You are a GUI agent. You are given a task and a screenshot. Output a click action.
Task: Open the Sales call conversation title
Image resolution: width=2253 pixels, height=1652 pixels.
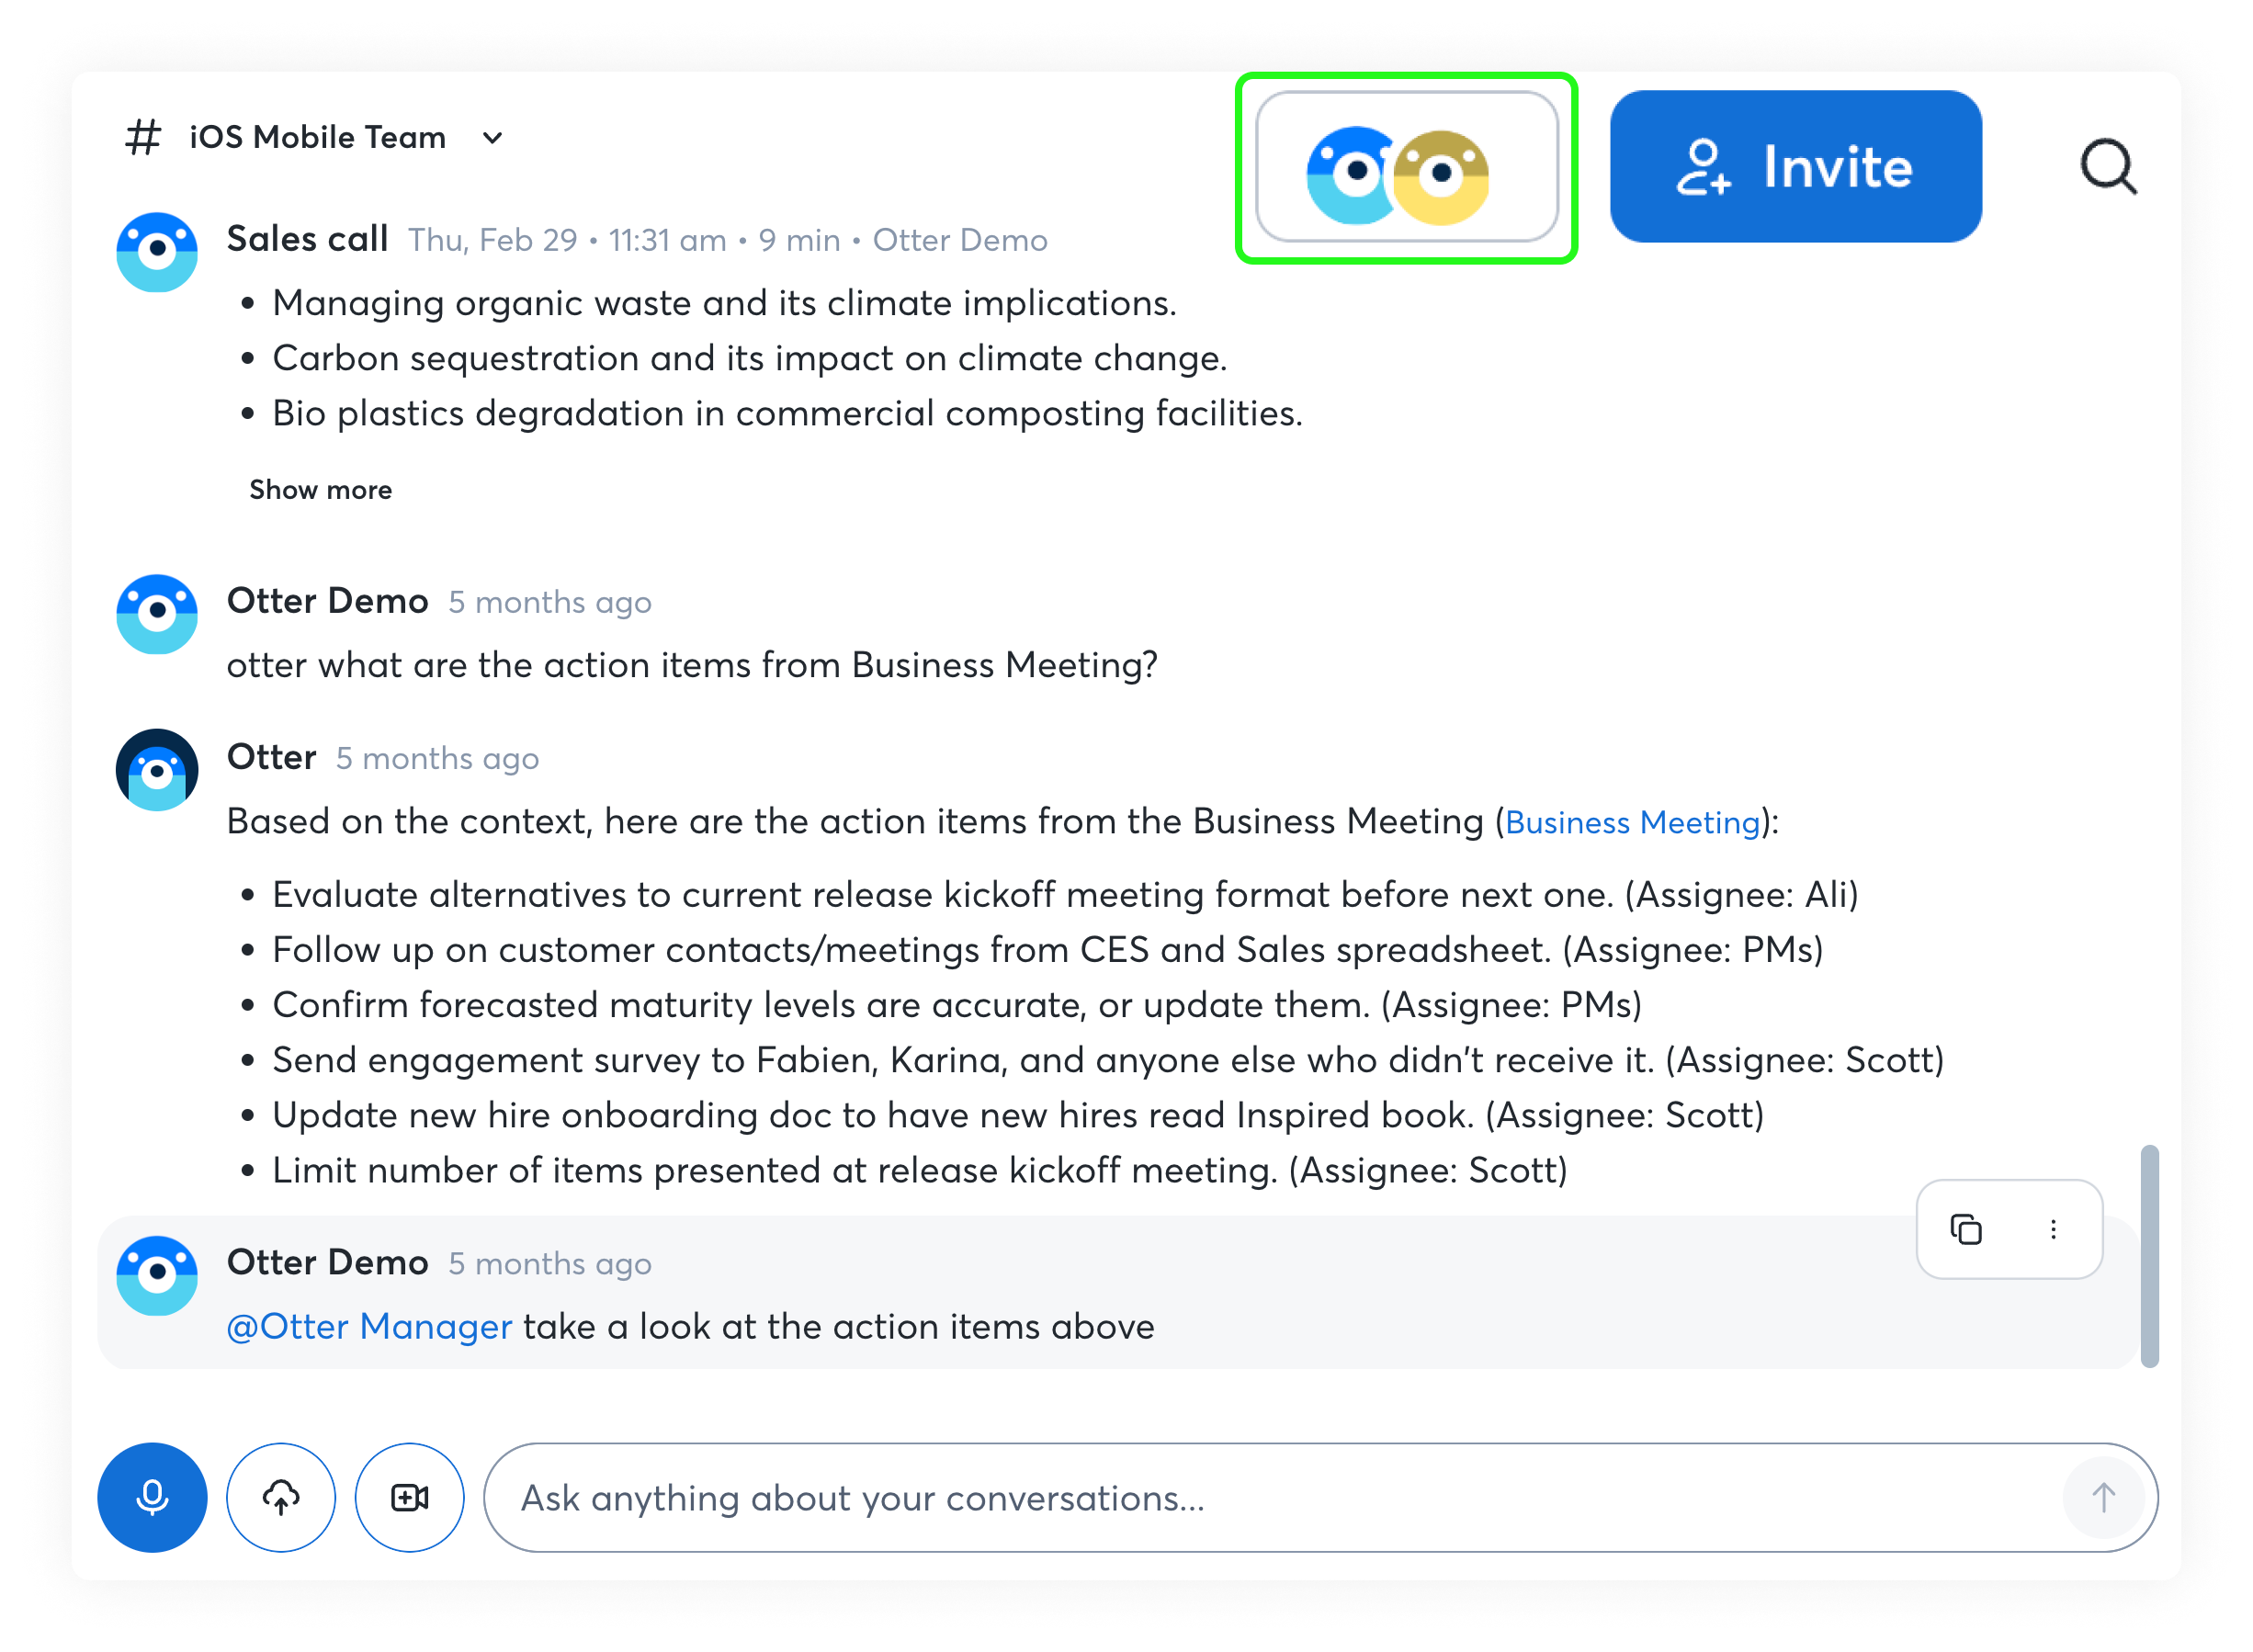(307, 240)
